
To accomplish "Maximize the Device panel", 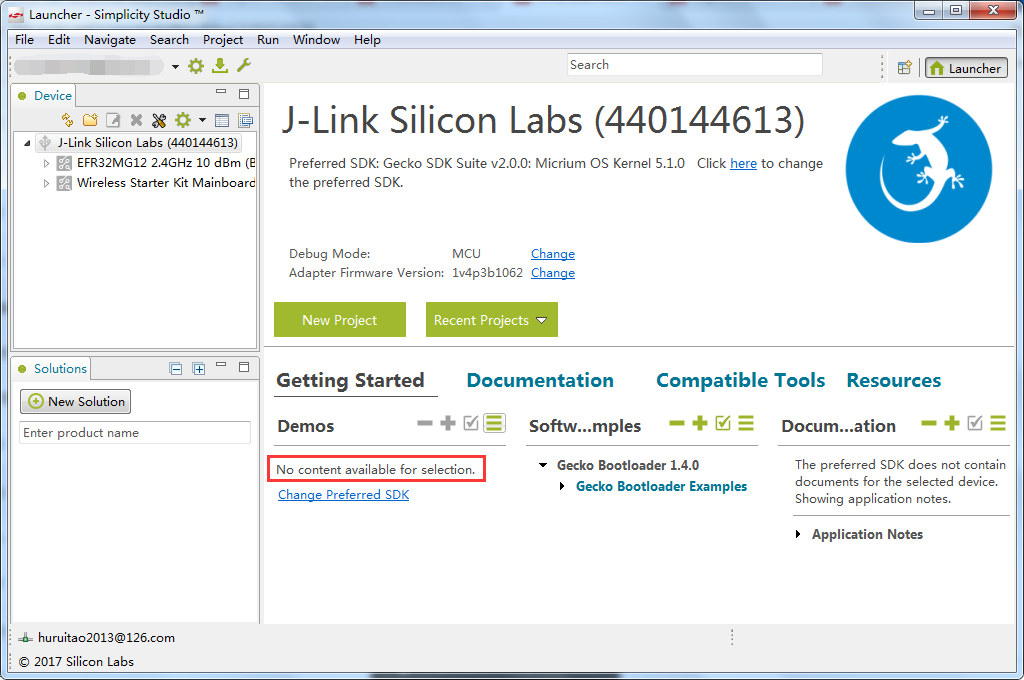I will pos(244,94).
